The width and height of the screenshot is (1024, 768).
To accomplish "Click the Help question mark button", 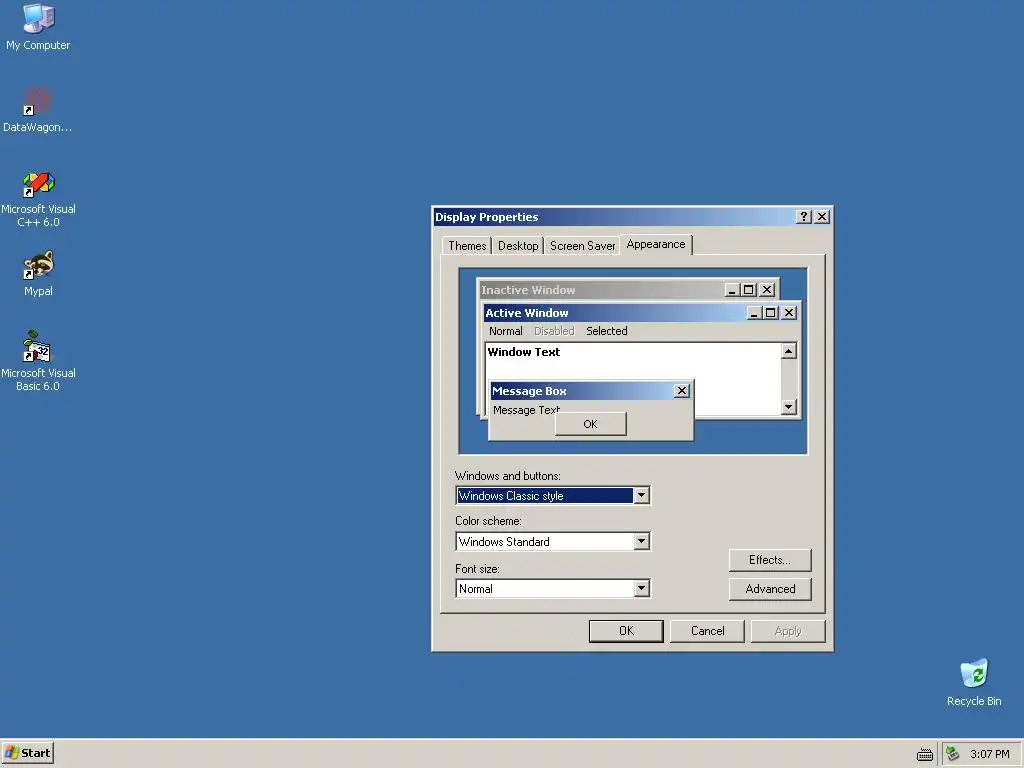I will coord(804,217).
